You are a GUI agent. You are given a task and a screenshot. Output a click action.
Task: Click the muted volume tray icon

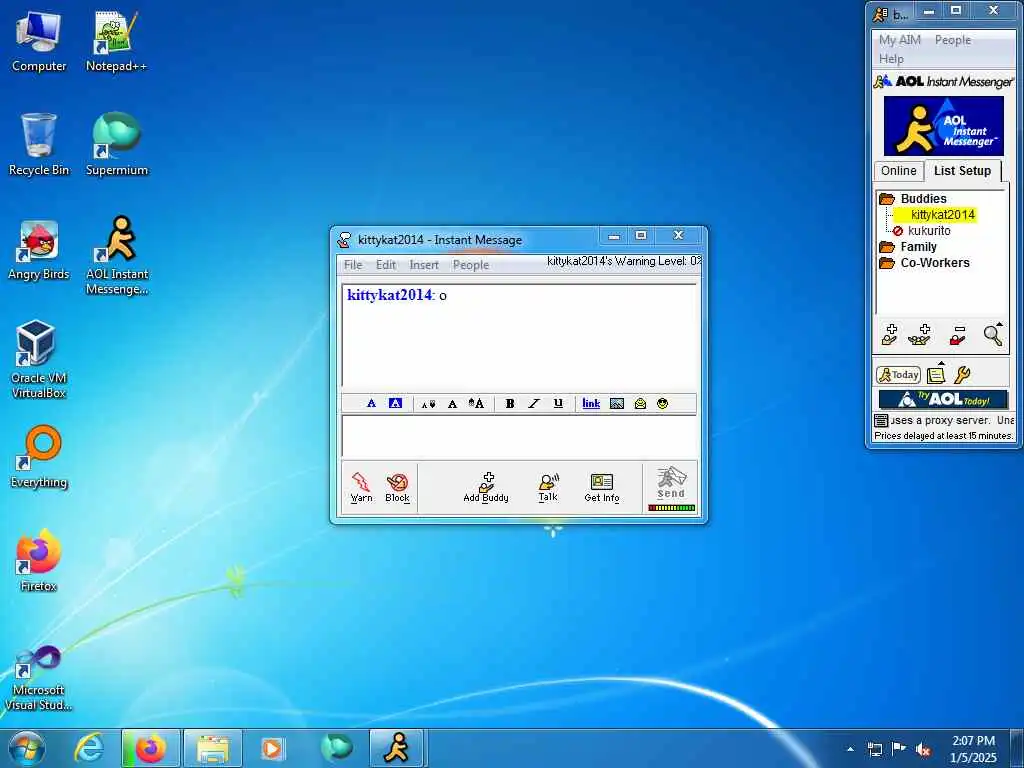pyautogui.click(x=923, y=749)
